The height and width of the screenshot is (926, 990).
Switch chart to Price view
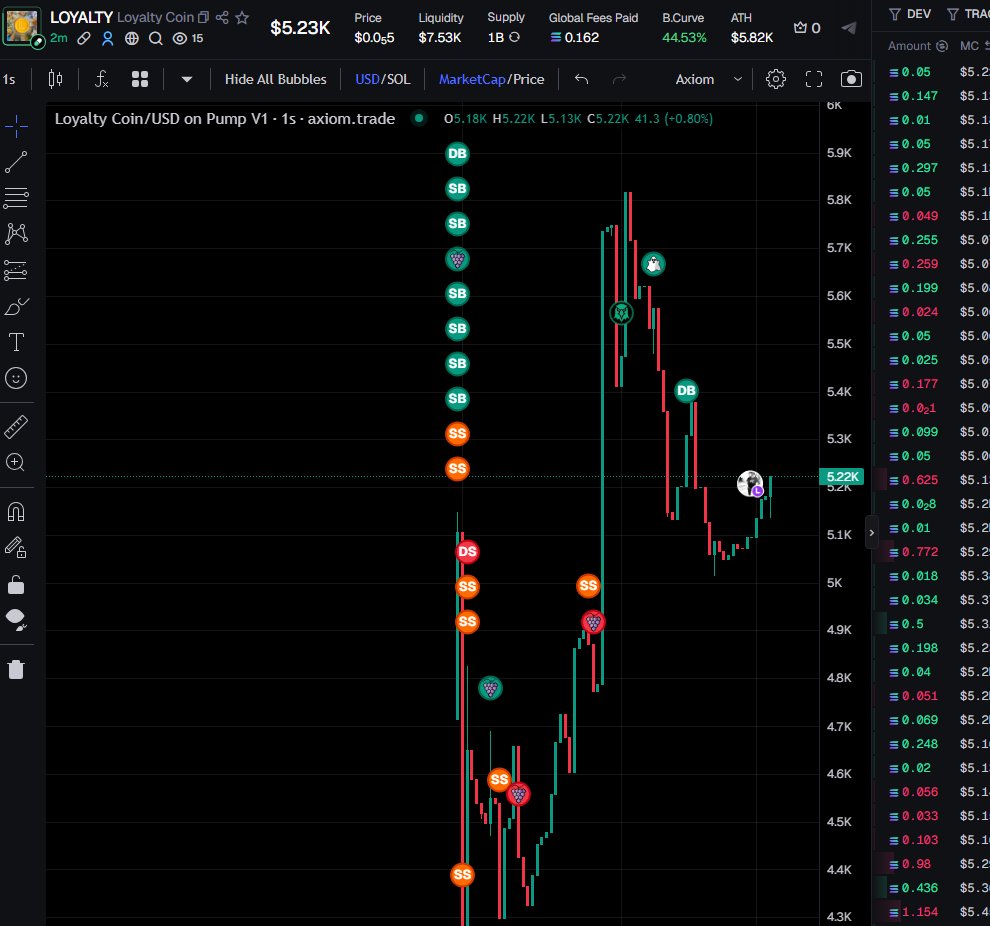pyautogui.click(x=528, y=79)
